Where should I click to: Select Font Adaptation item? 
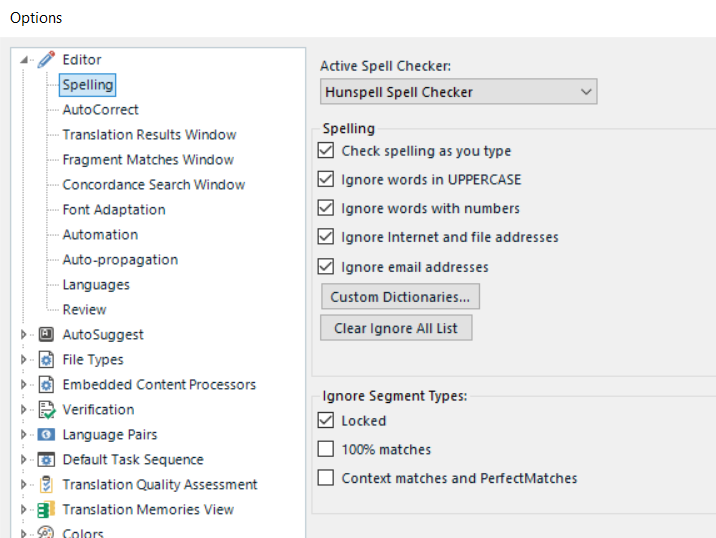pyautogui.click(x=114, y=210)
